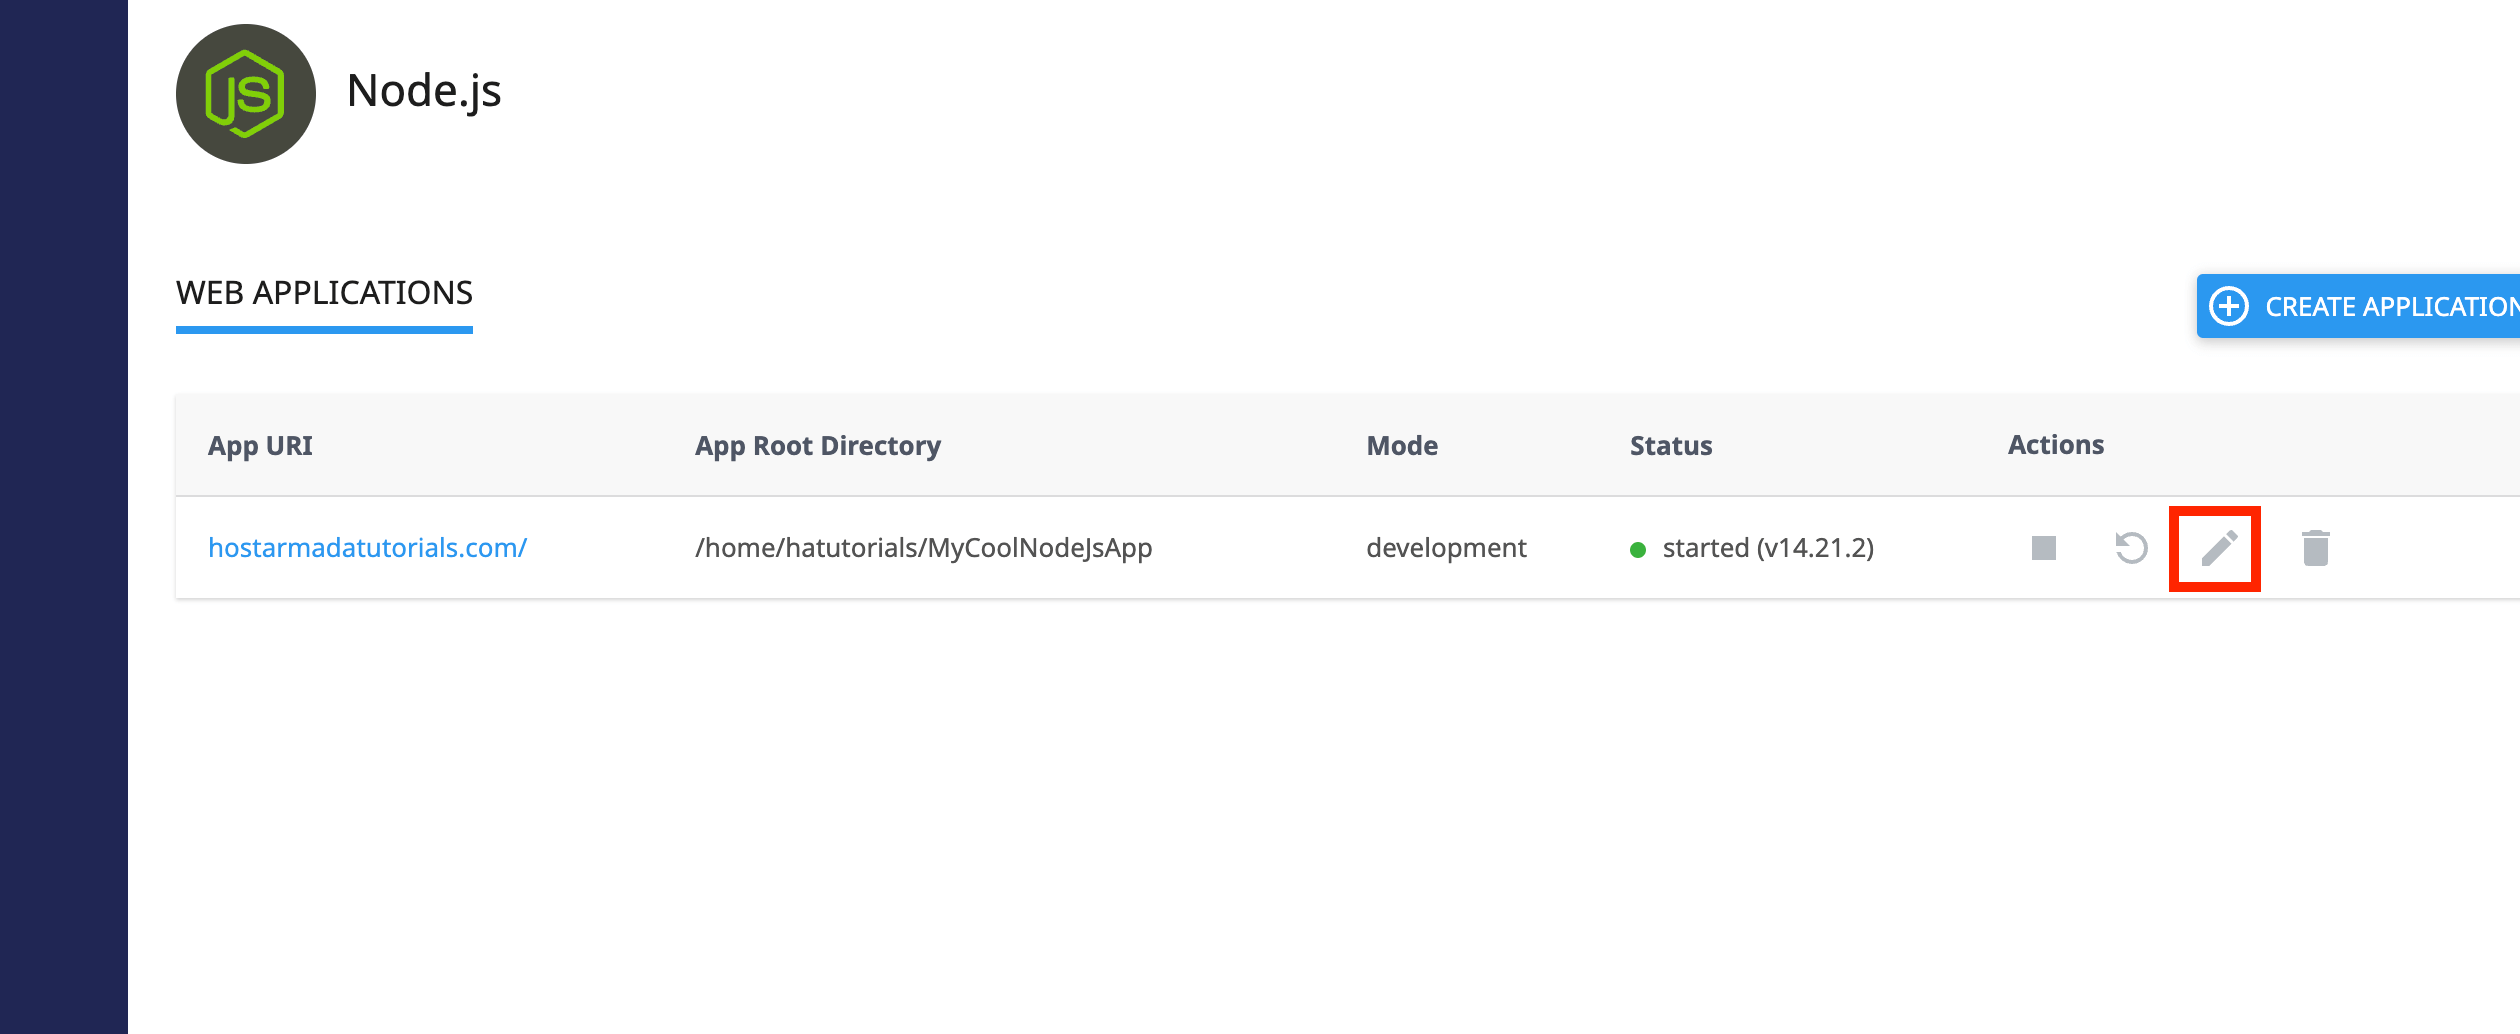Click the Node.js page title
The height and width of the screenshot is (1034, 2520).
click(424, 92)
